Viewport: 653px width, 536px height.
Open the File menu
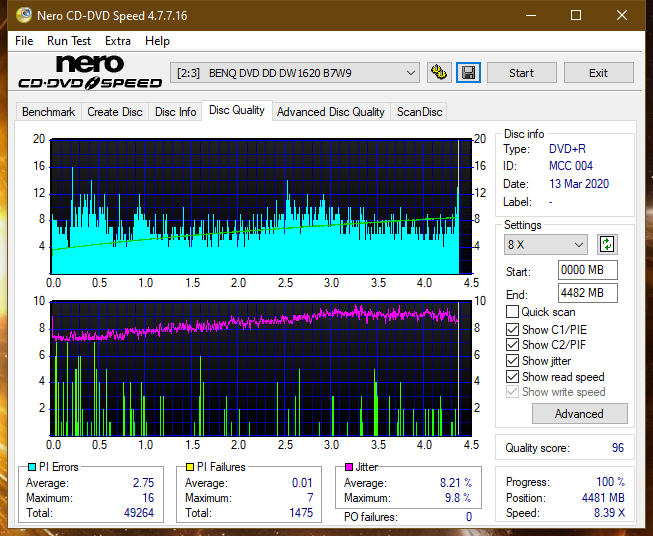click(24, 41)
